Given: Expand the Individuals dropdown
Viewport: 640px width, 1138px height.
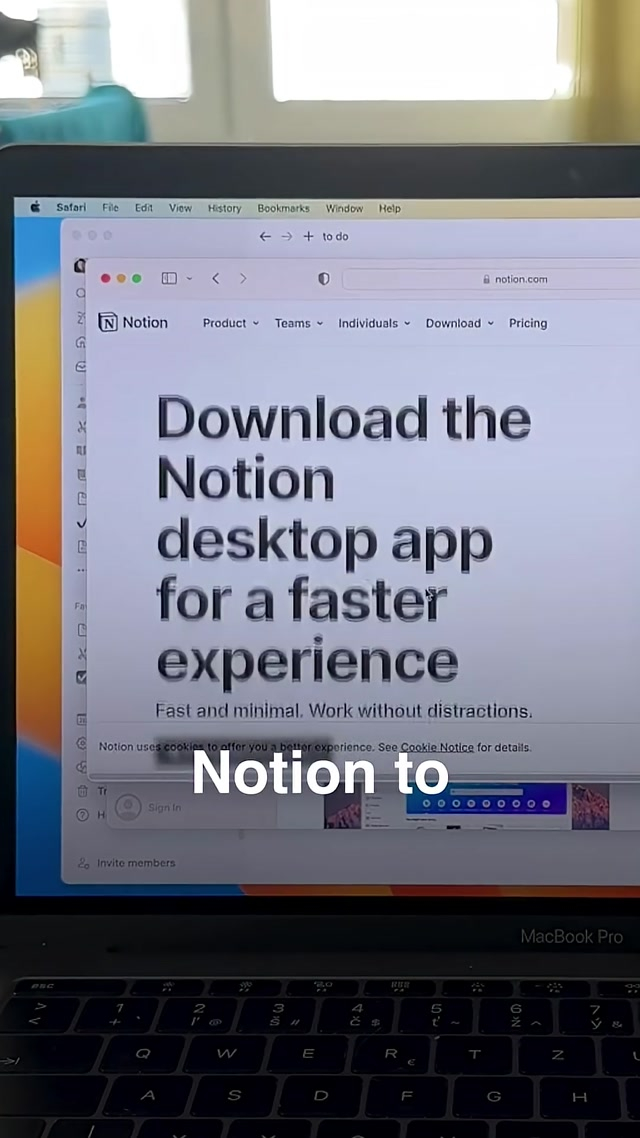Looking at the screenshot, I should (x=374, y=324).
